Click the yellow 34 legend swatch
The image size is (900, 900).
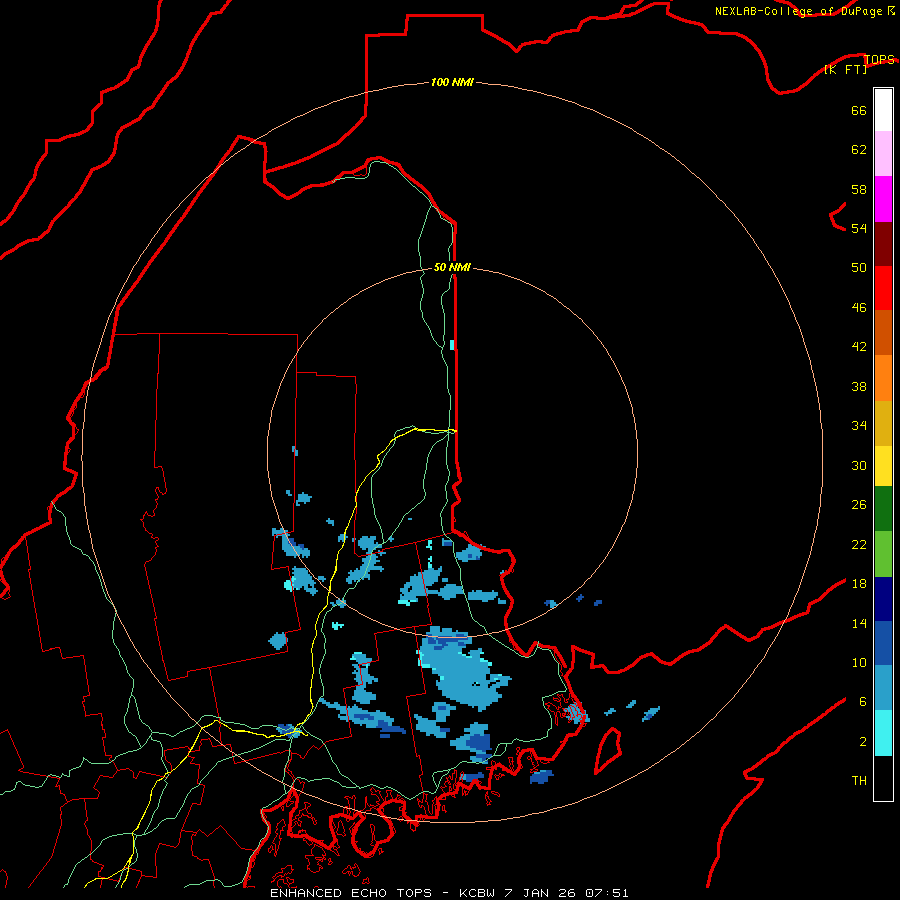click(883, 466)
